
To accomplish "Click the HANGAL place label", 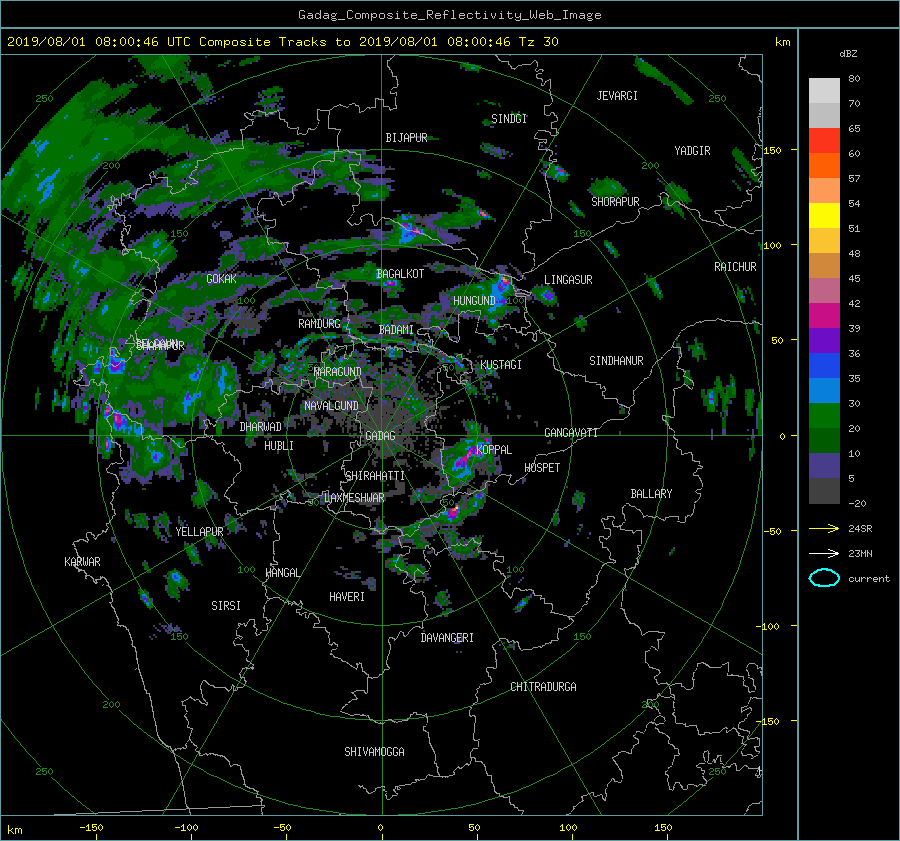I will point(282,573).
